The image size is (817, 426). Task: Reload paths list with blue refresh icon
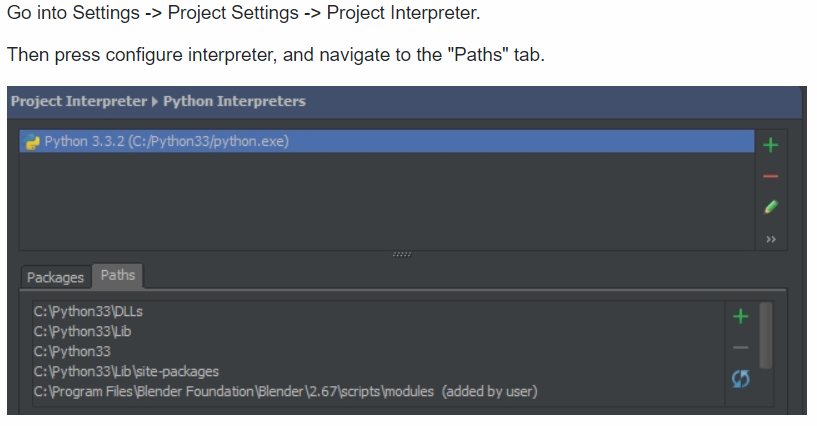[740, 379]
